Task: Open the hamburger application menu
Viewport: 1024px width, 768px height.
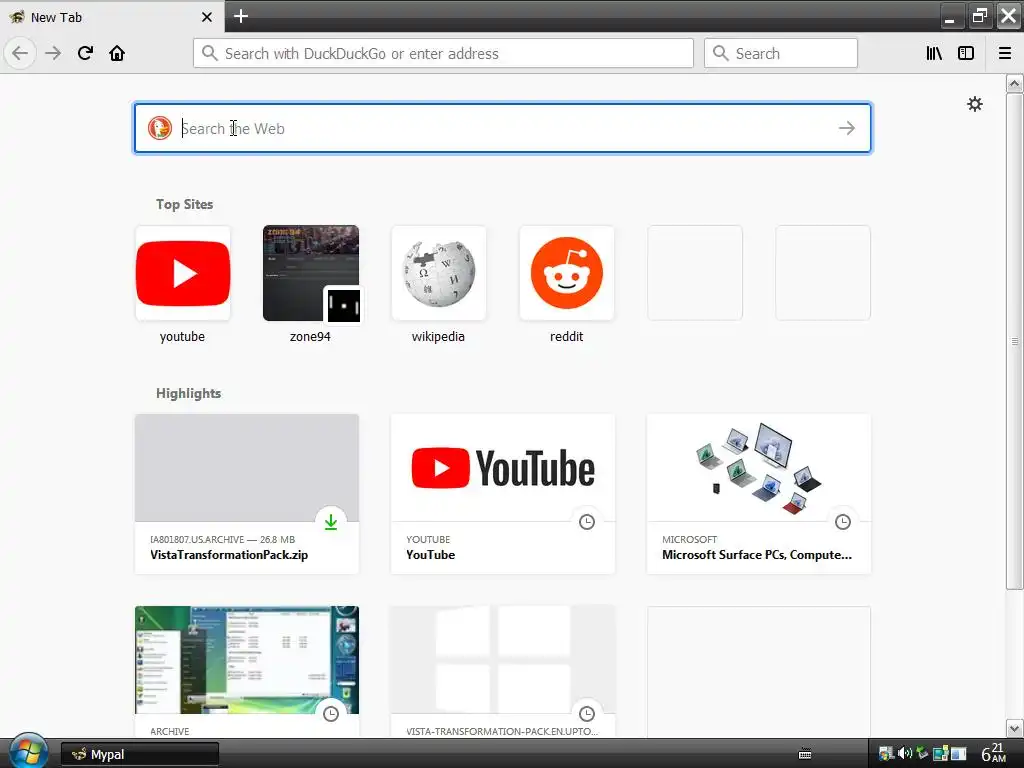Action: click(x=1005, y=53)
